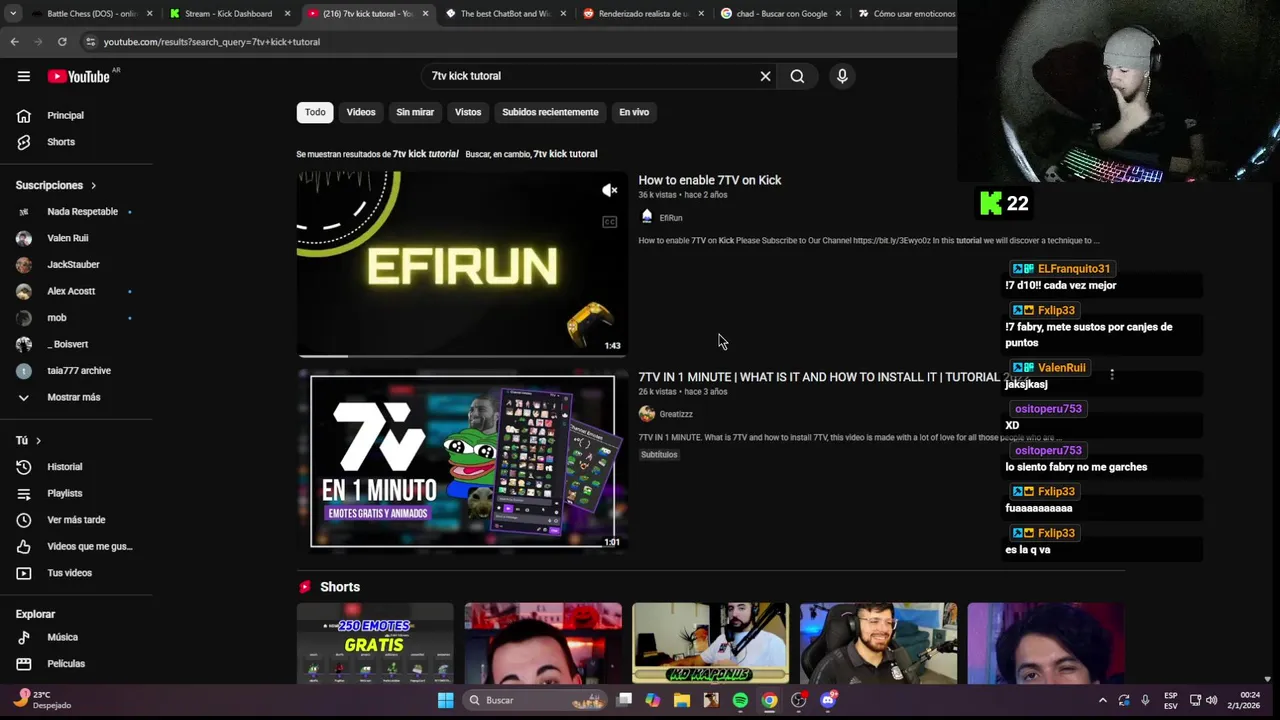Clear the search box with X
This screenshot has width=1280, height=720.
tap(765, 76)
